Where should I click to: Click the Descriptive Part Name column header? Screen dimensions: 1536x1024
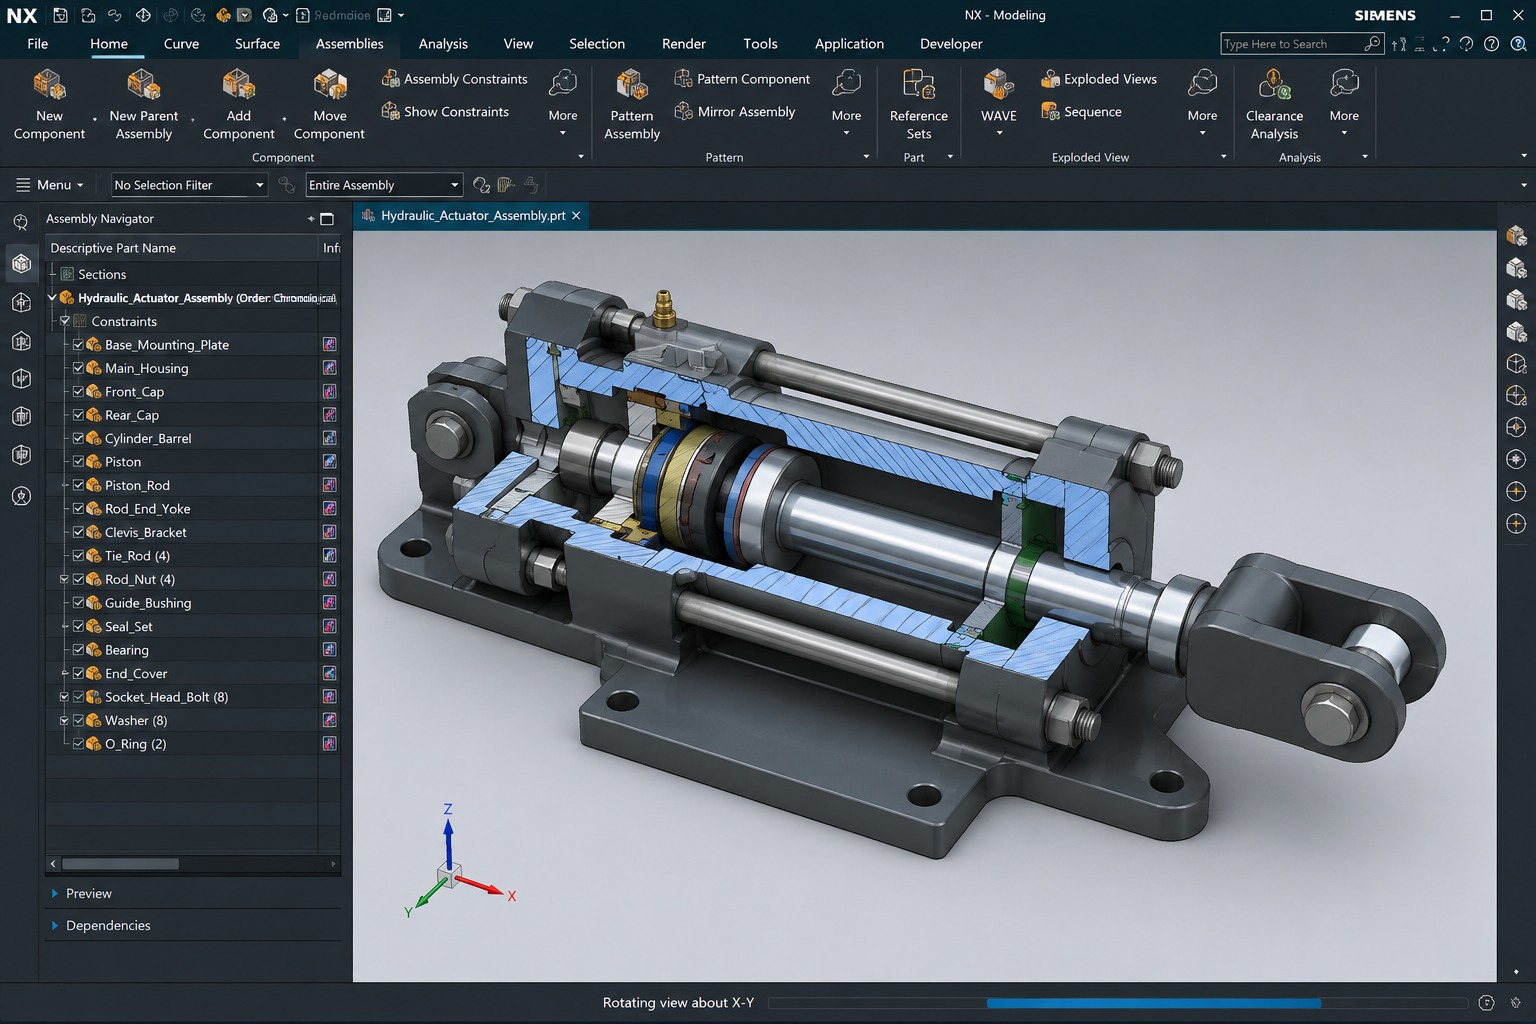[x=181, y=248]
